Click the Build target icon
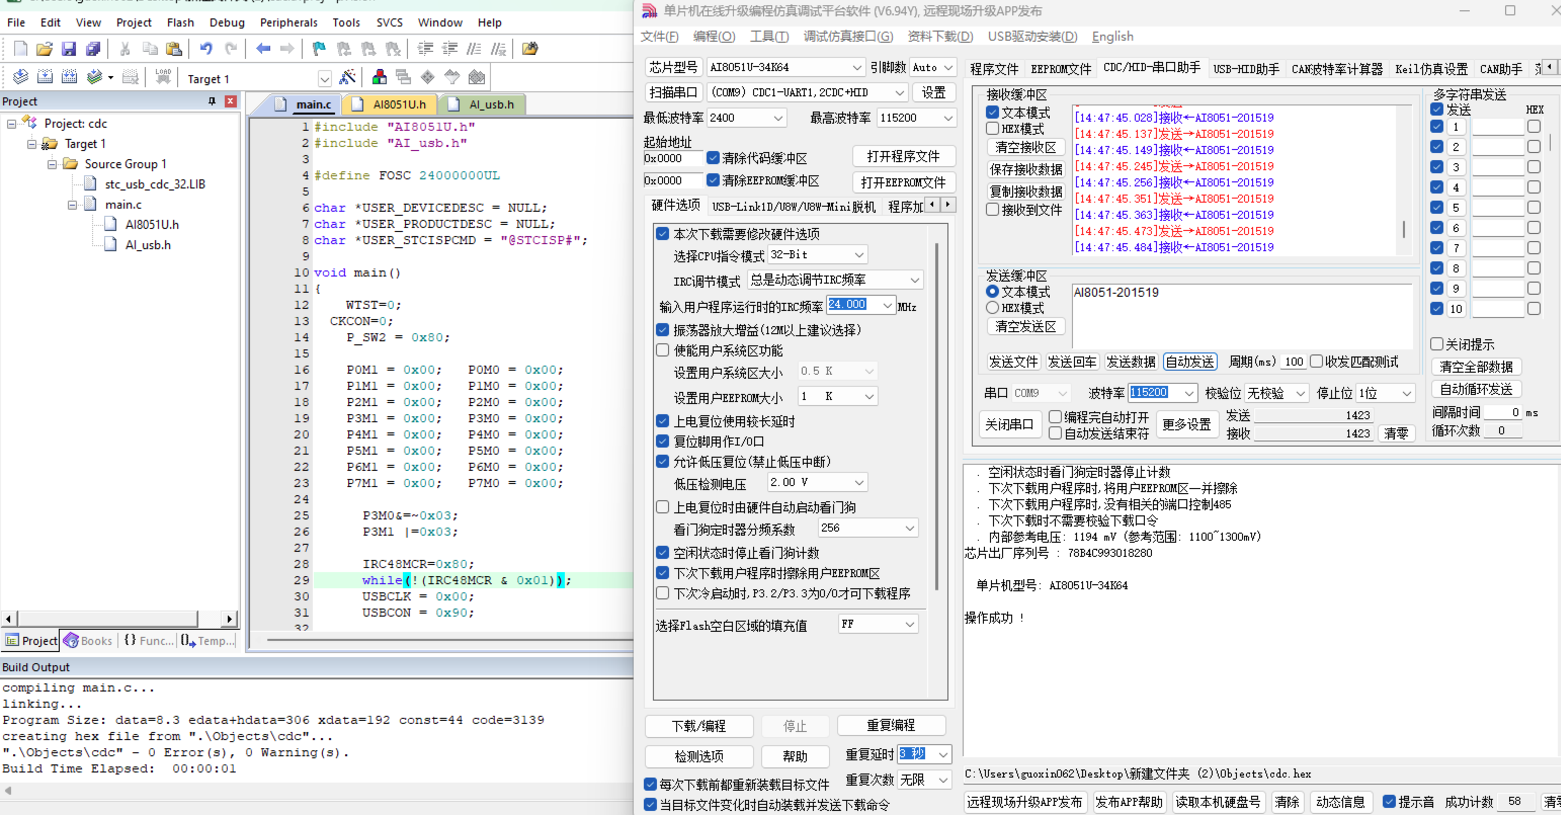 pos(45,77)
